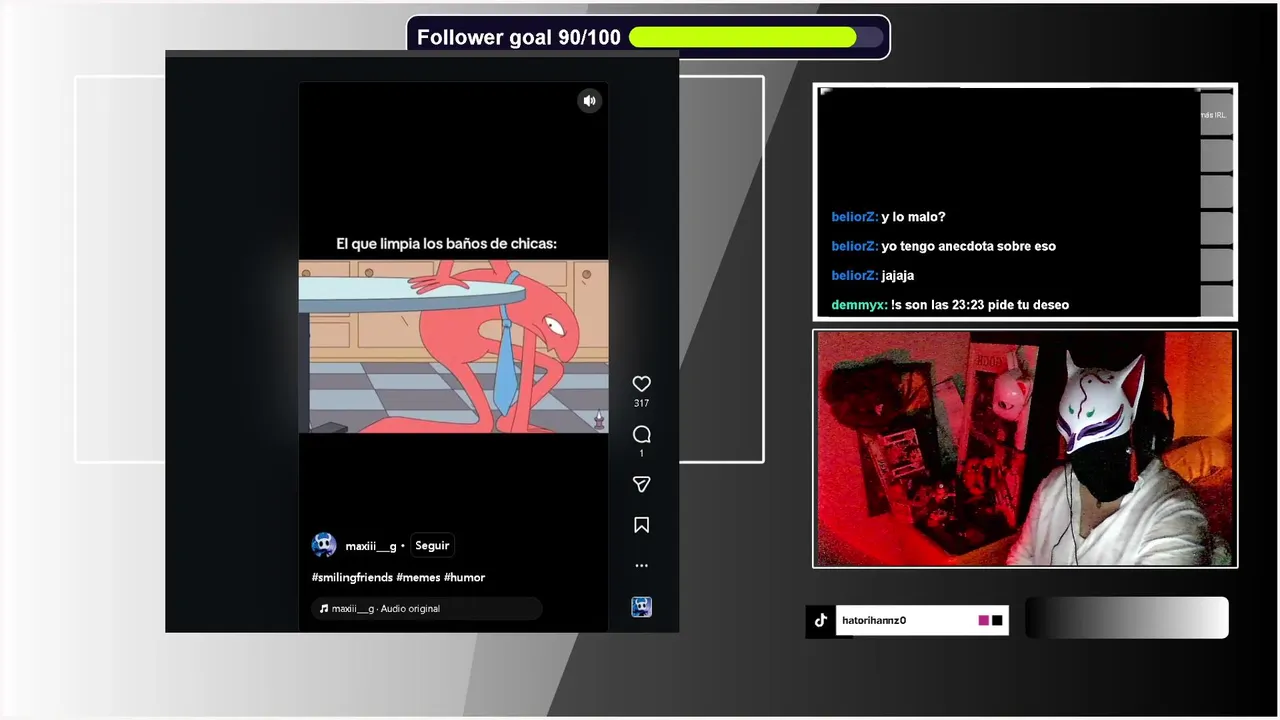Click chat message 'jajaja' from beliorZ

(x=897, y=275)
